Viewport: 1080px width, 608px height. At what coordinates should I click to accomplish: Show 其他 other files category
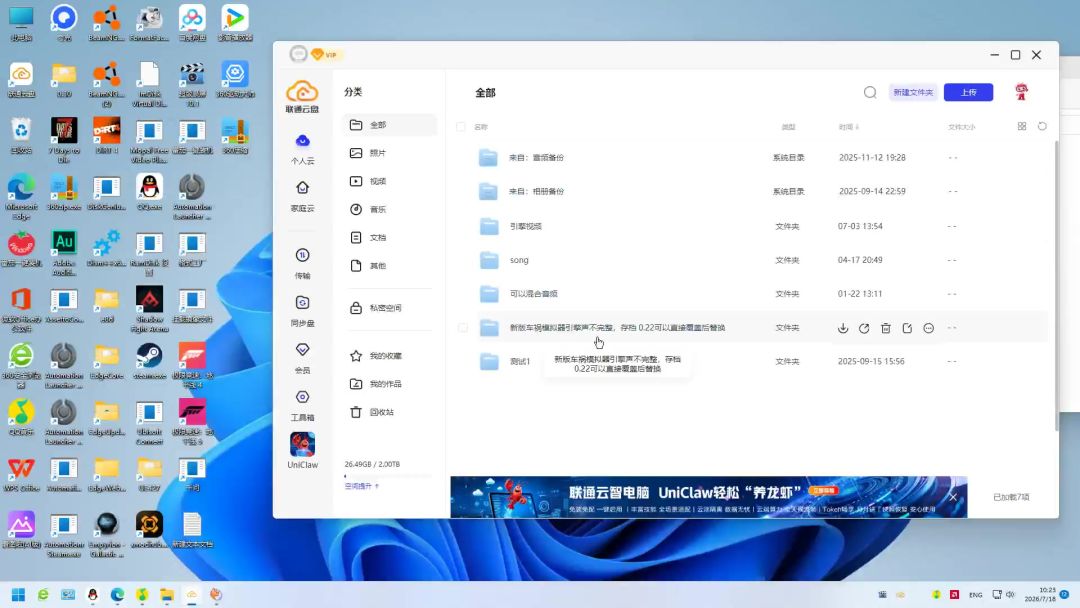coord(390,266)
